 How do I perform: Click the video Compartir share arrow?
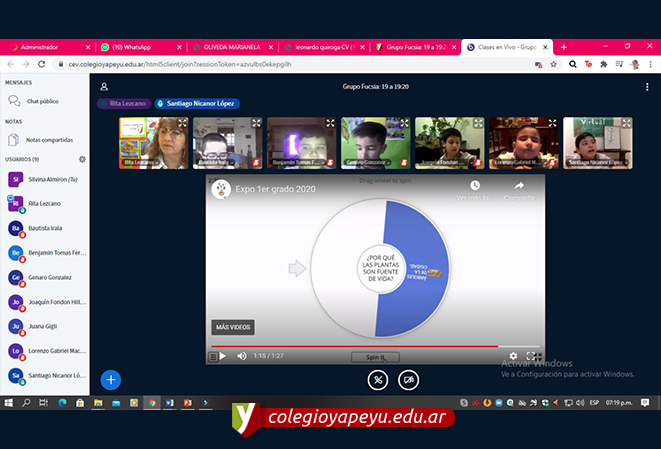519,186
